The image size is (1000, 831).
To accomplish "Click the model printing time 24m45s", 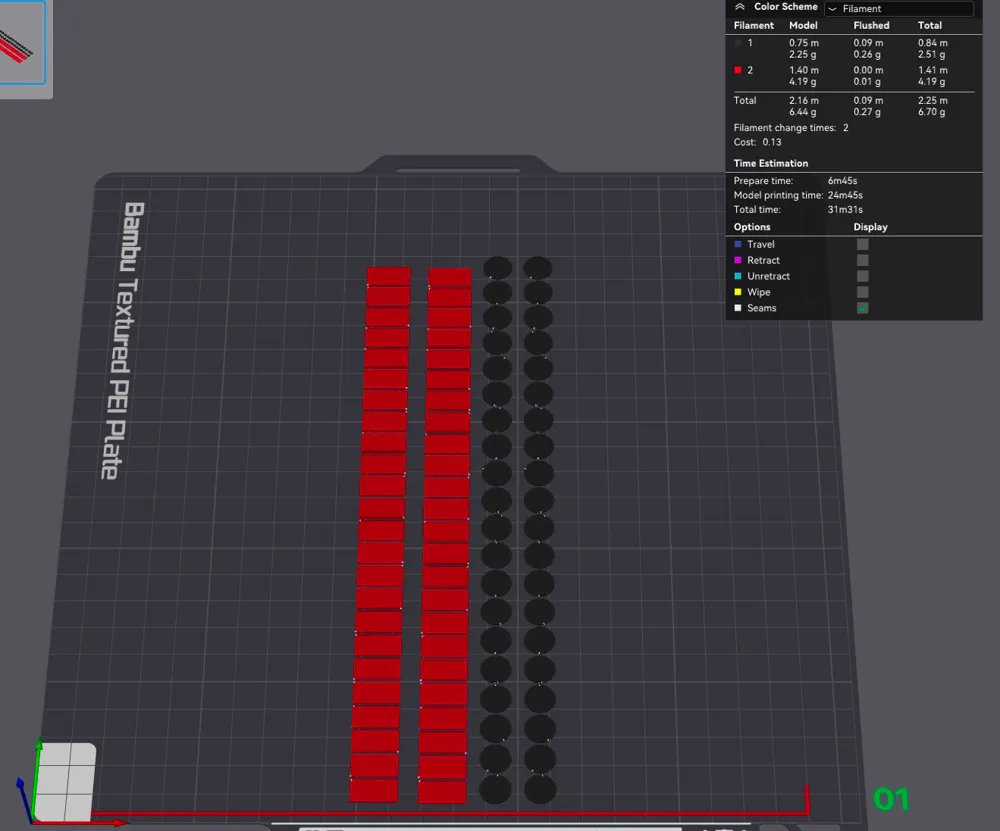I will 845,195.
